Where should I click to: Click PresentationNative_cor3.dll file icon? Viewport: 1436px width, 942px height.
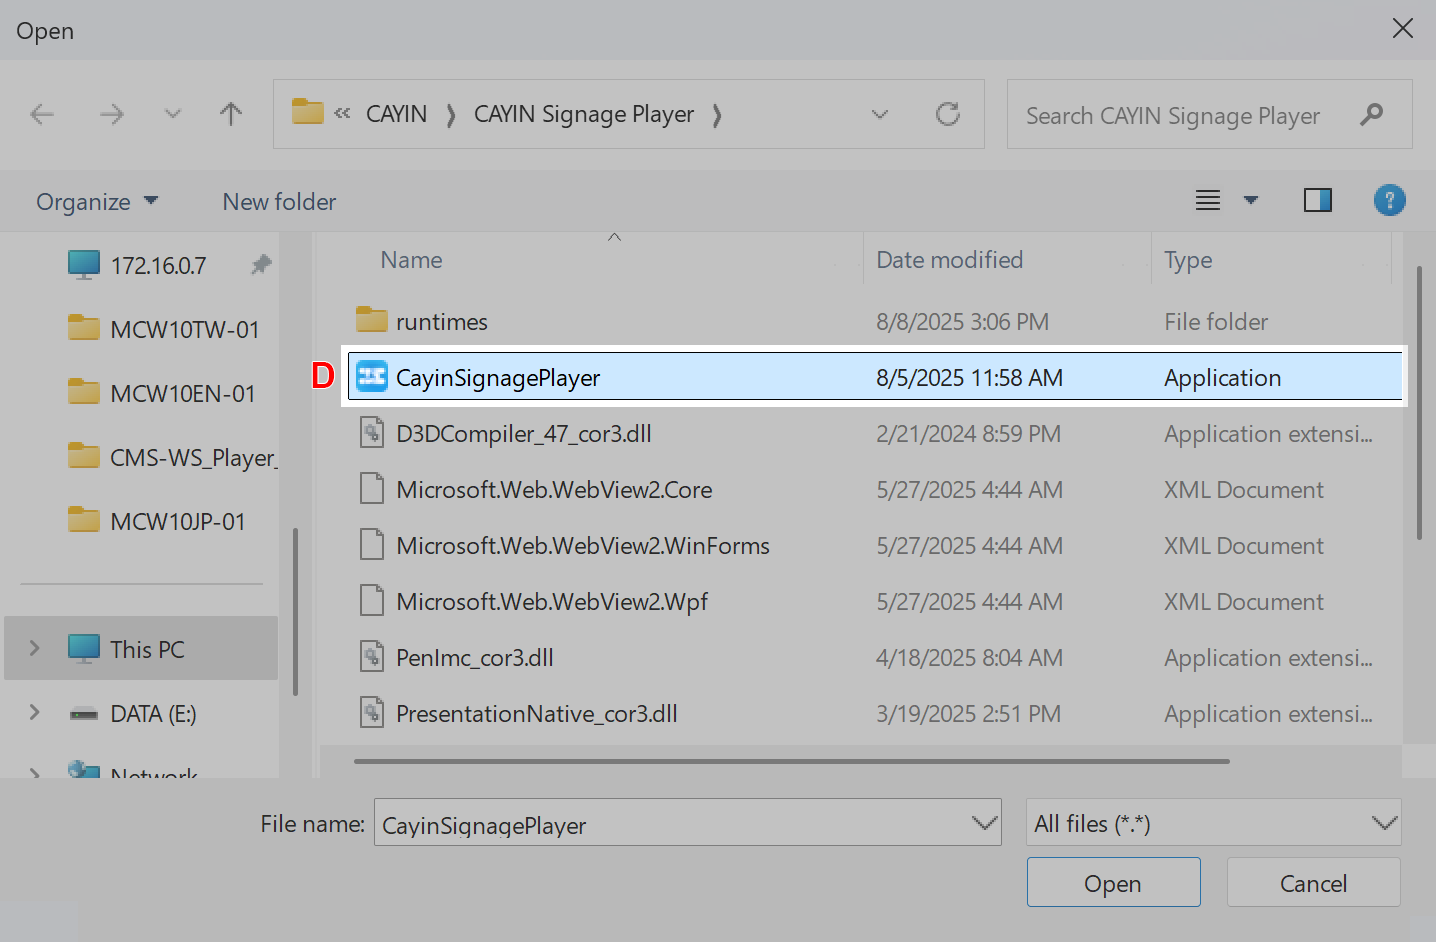372,712
